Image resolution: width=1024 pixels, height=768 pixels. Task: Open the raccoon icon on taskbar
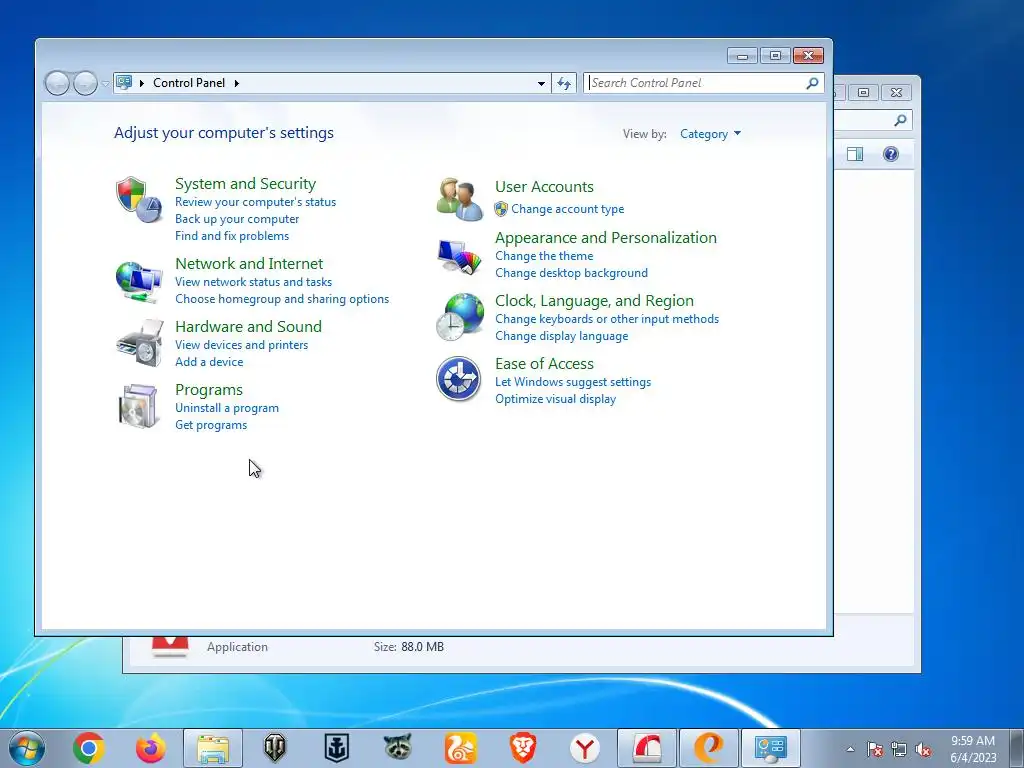pos(398,747)
